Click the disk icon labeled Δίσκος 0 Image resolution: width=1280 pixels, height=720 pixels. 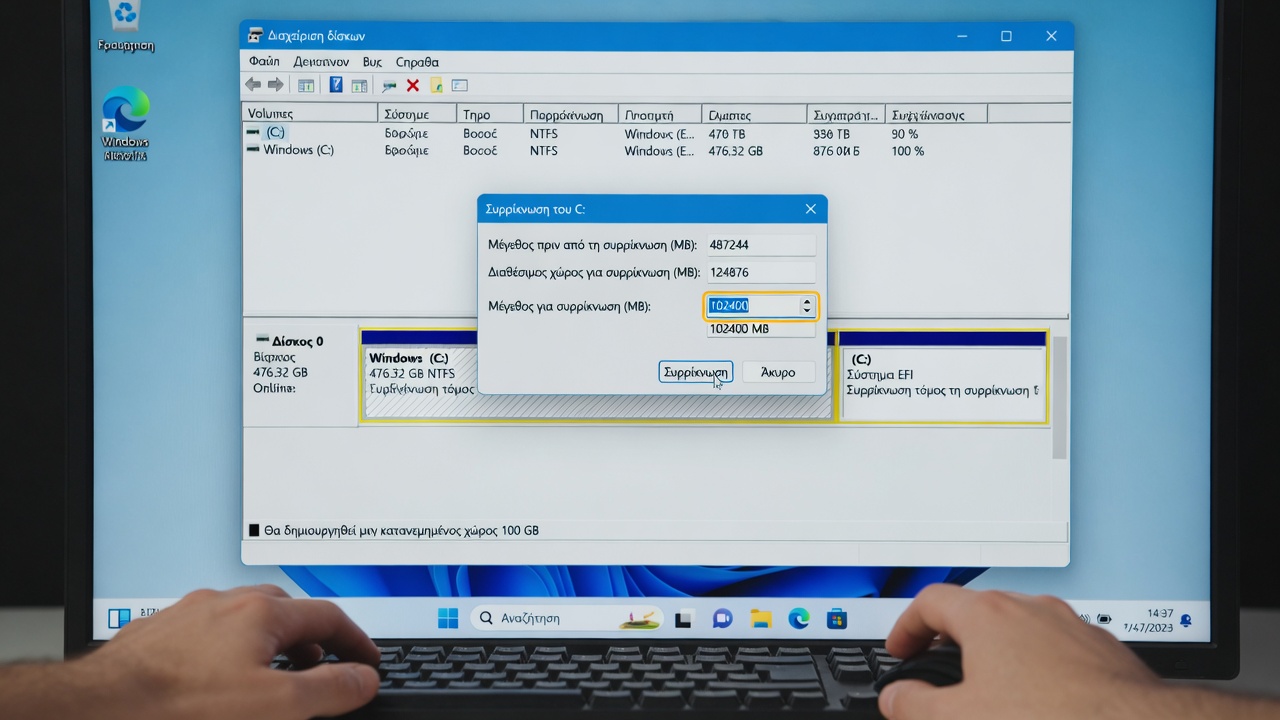click(262, 340)
